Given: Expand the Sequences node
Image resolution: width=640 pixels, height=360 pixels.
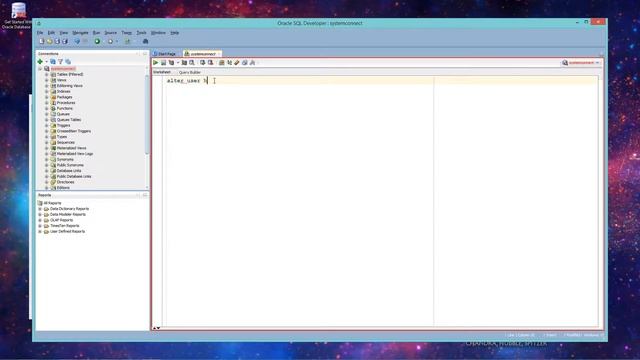Looking at the screenshot, I should 47,142.
